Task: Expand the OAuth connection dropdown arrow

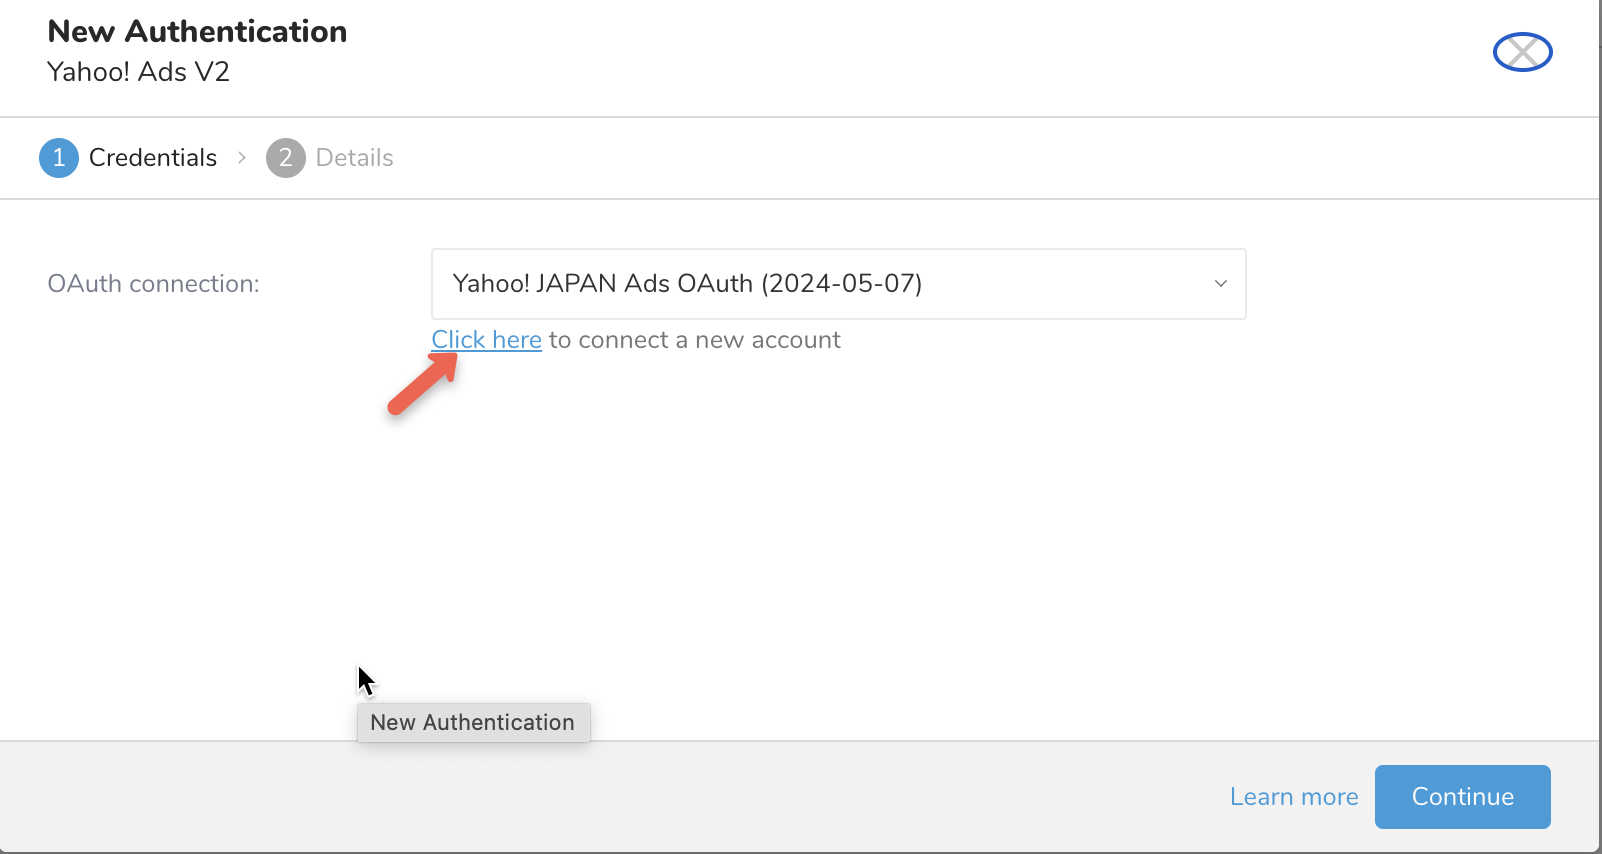Action: (1220, 284)
